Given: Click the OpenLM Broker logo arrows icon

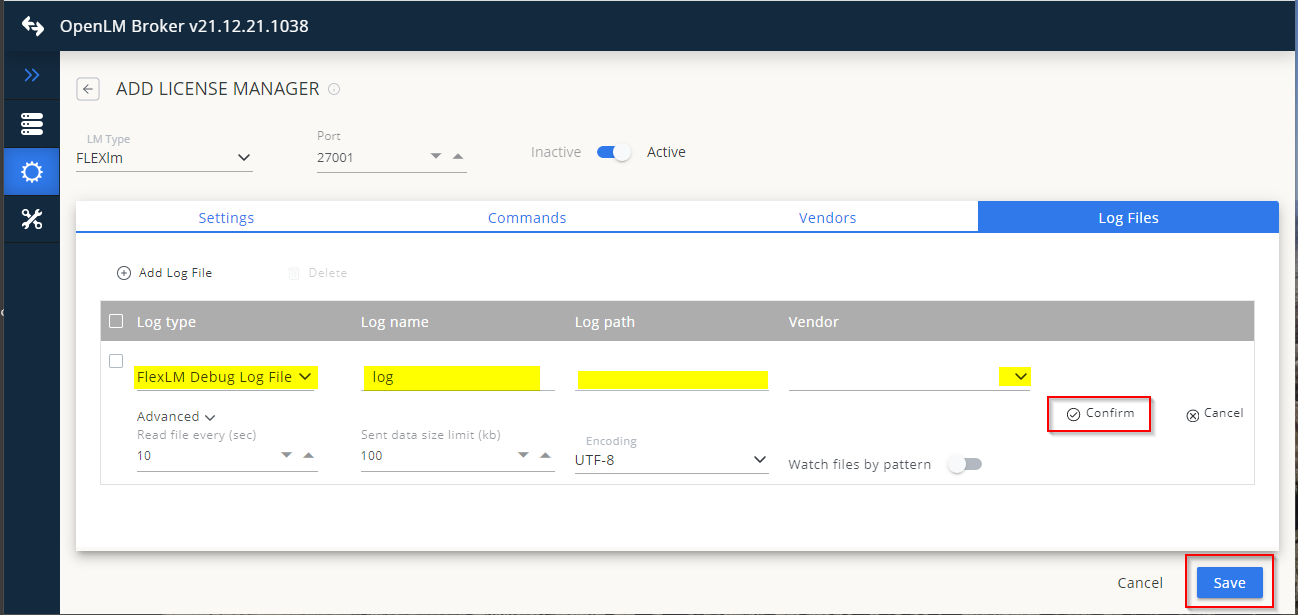Looking at the screenshot, I should tap(33, 26).
